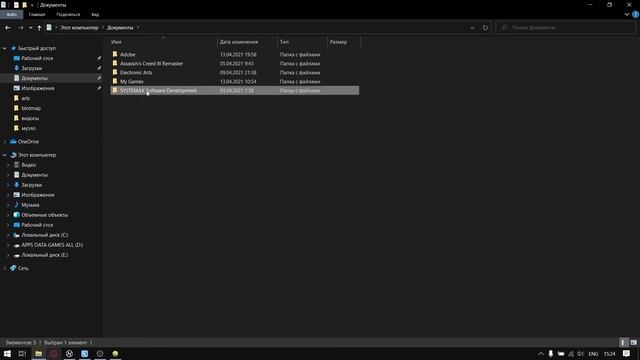Screen dimensions: 640x360
Task: Sort by the Размер column header
Action: (344, 42)
